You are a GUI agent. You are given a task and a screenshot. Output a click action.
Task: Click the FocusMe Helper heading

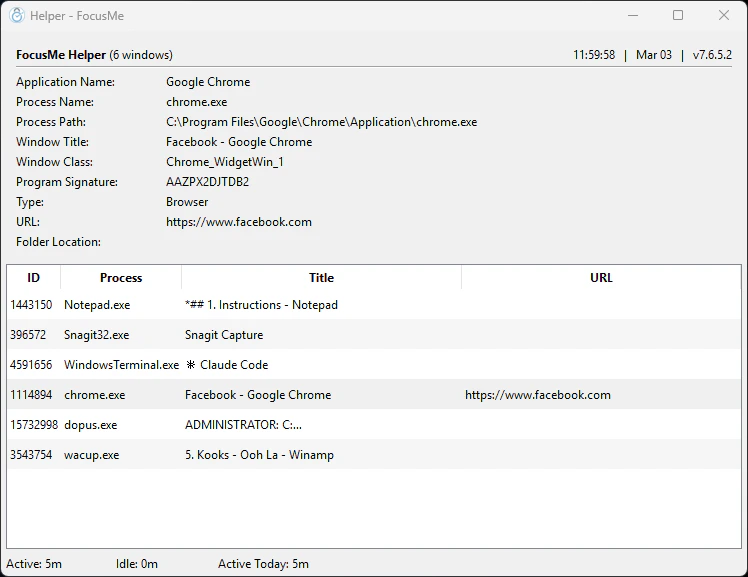(x=61, y=55)
